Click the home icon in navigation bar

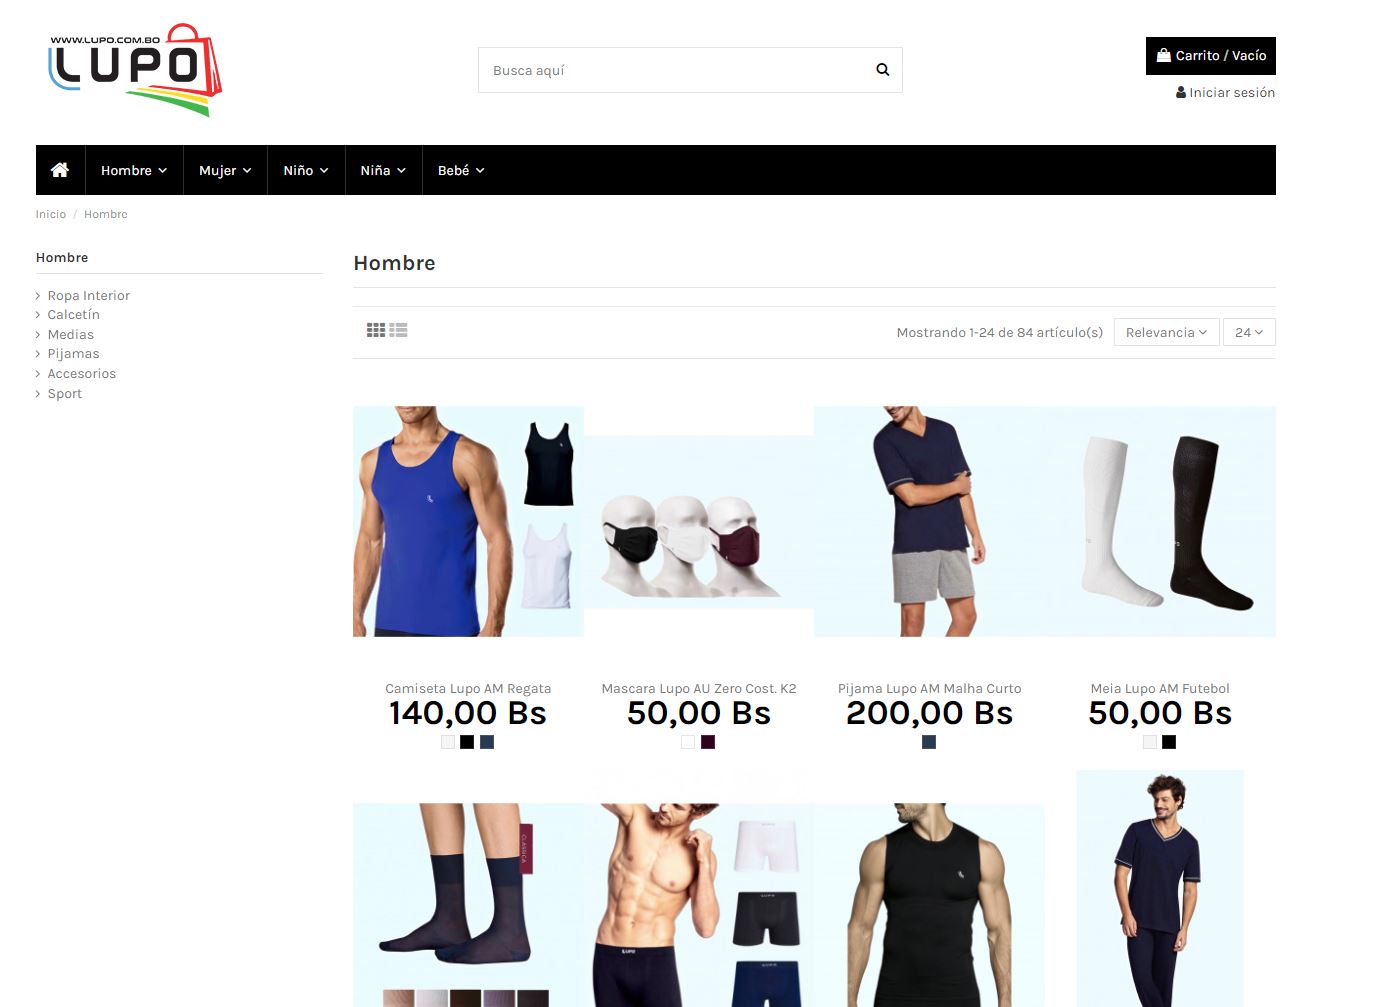pos(60,170)
